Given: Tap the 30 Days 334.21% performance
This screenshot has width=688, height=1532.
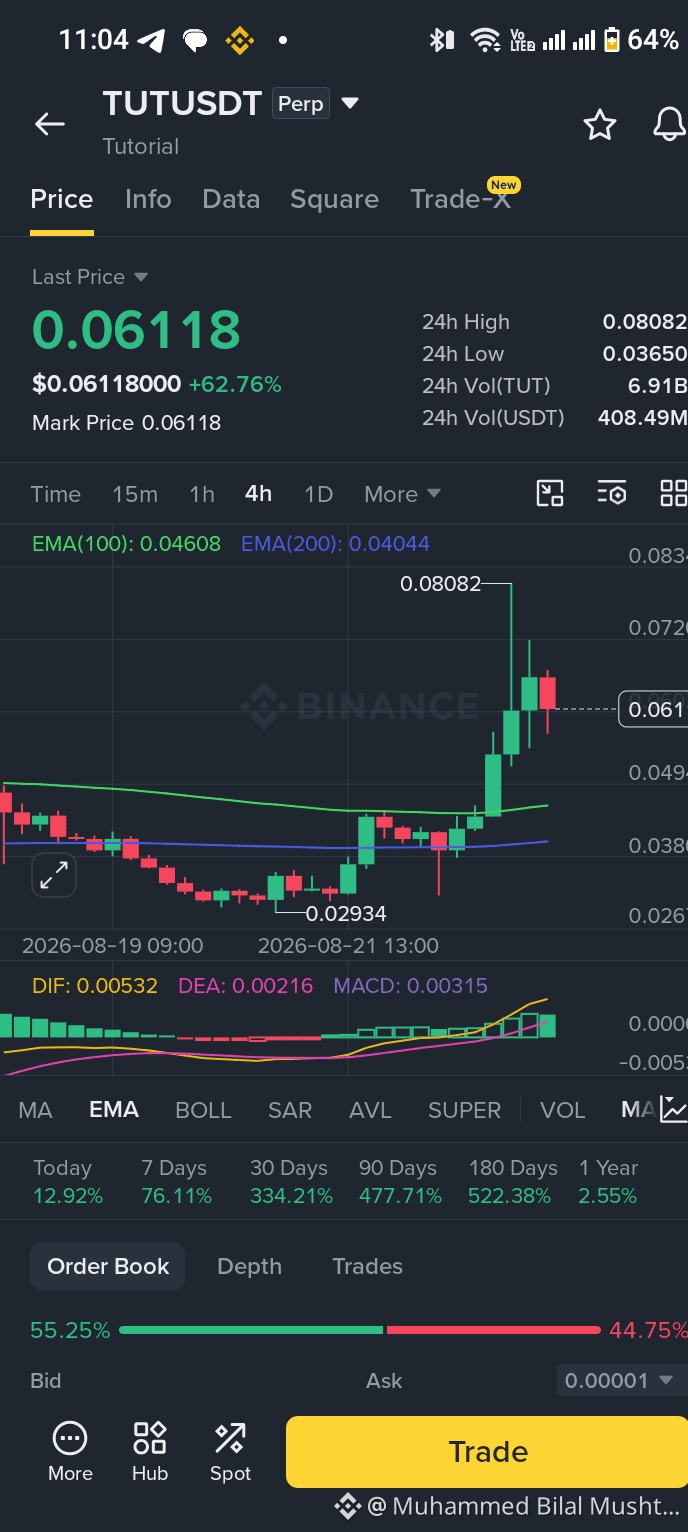Looking at the screenshot, I should (291, 1182).
